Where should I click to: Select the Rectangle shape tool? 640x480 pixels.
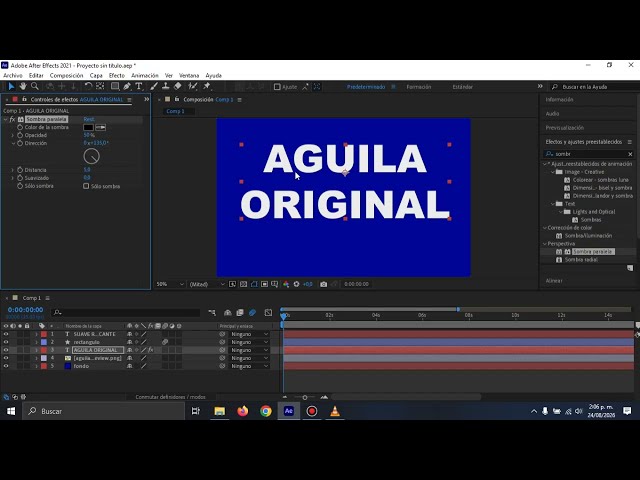(115, 86)
